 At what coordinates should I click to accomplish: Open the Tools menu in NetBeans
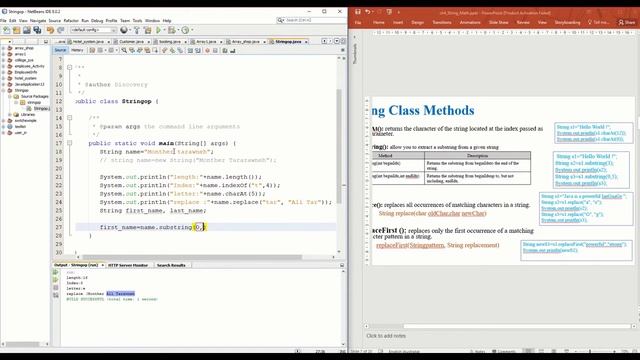138,20
